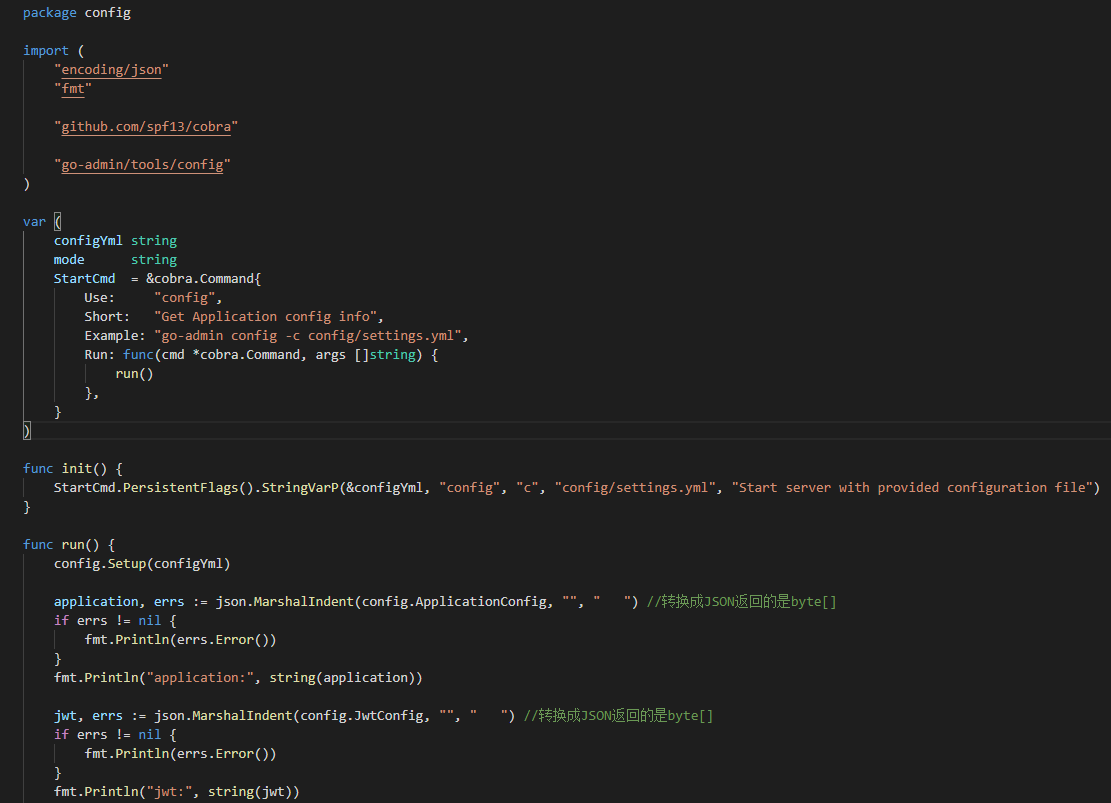
Task: Click the 'package' keyword on first line
Action: (50, 13)
